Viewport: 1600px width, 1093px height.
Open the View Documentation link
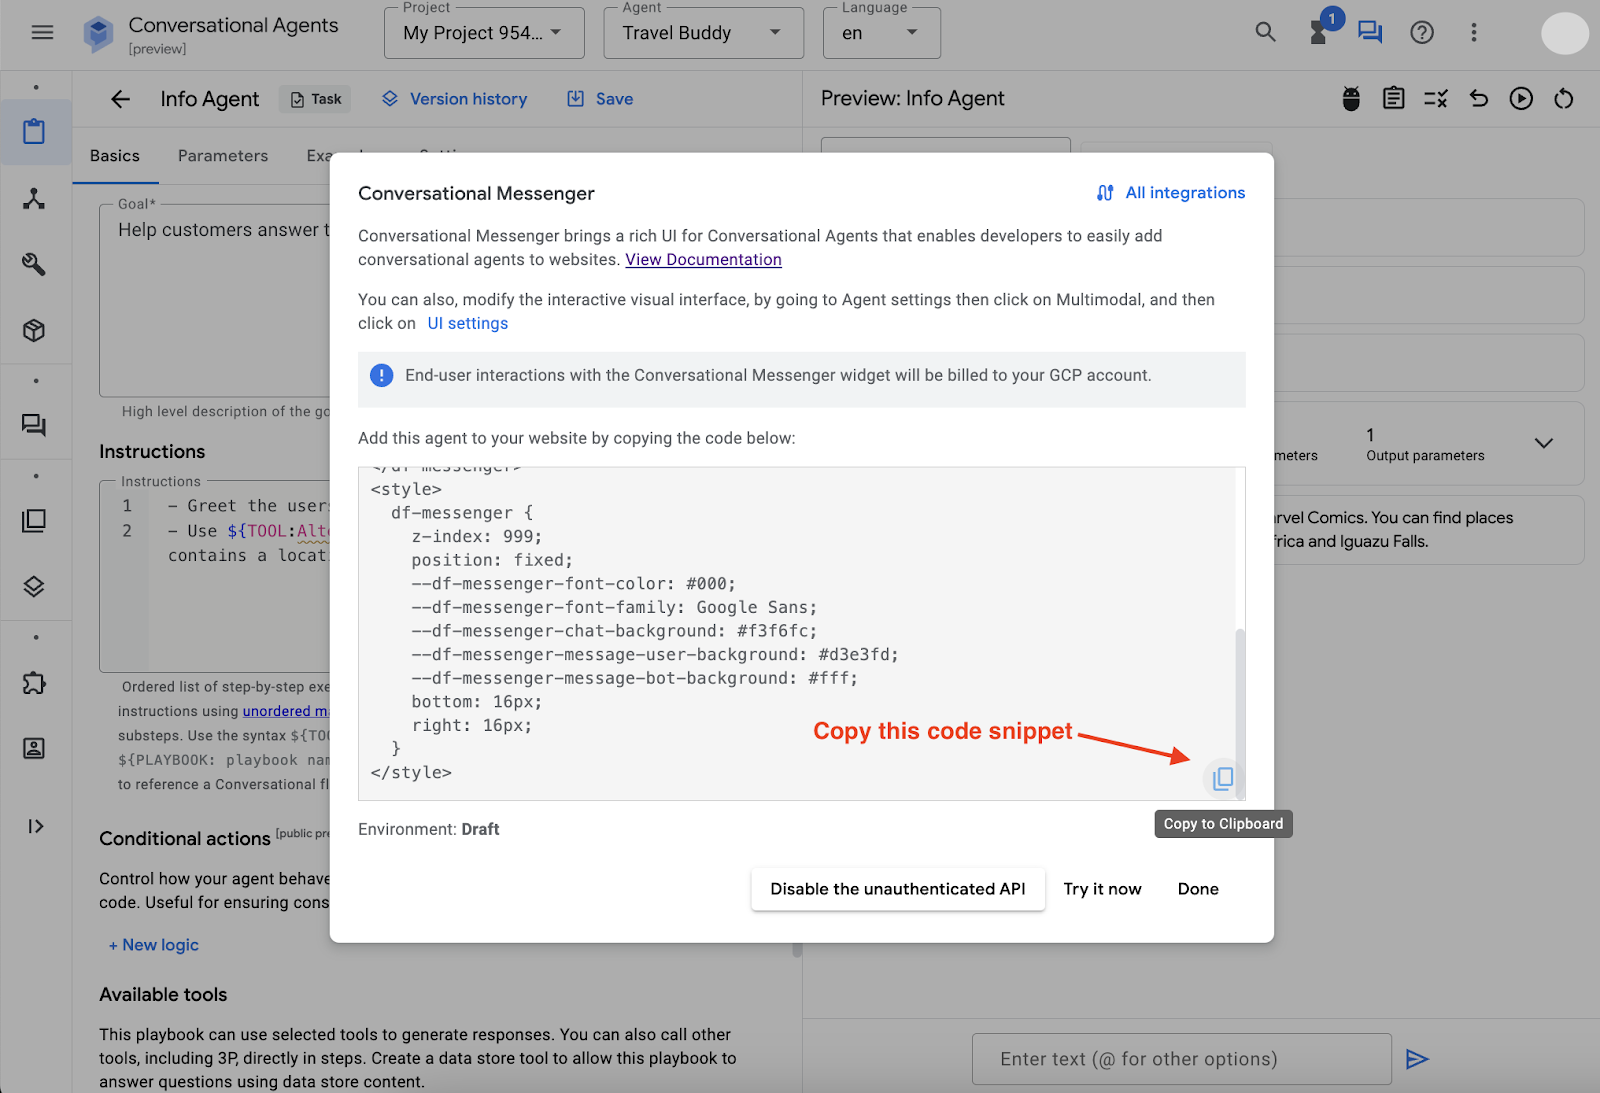pyautogui.click(x=703, y=260)
